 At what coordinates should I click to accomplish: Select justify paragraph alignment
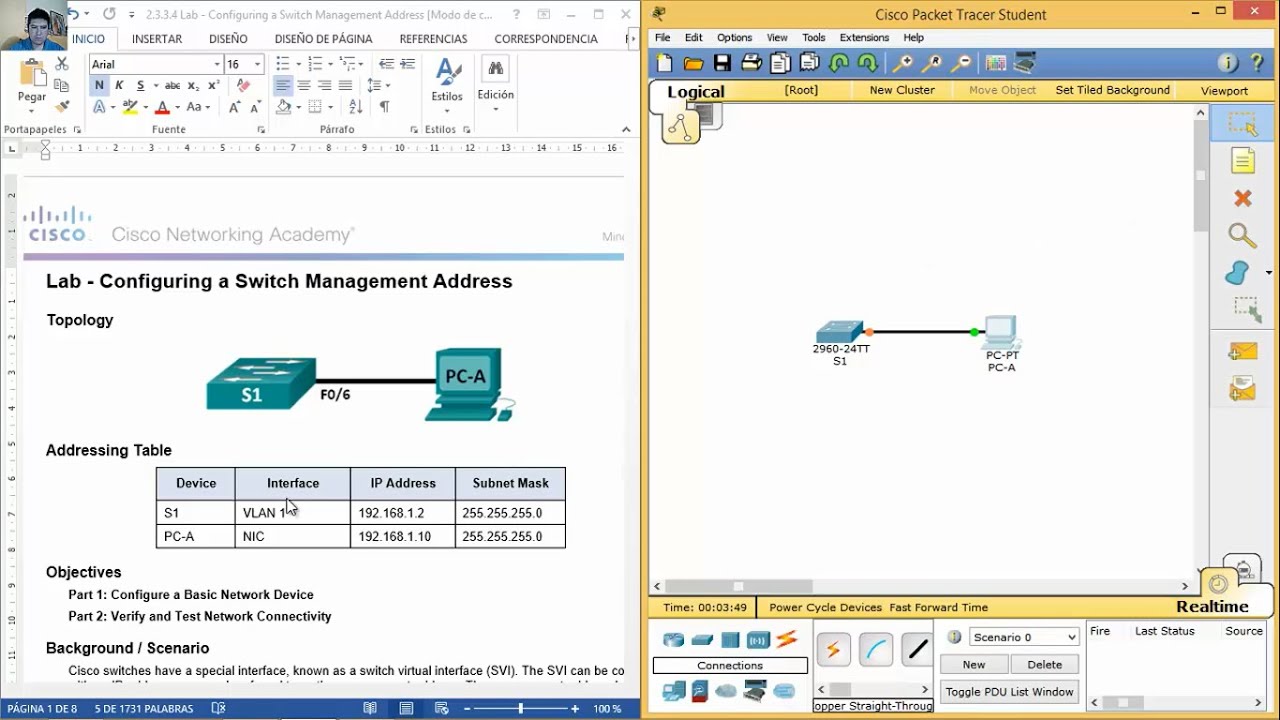pyautogui.click(x=346, y=86)
